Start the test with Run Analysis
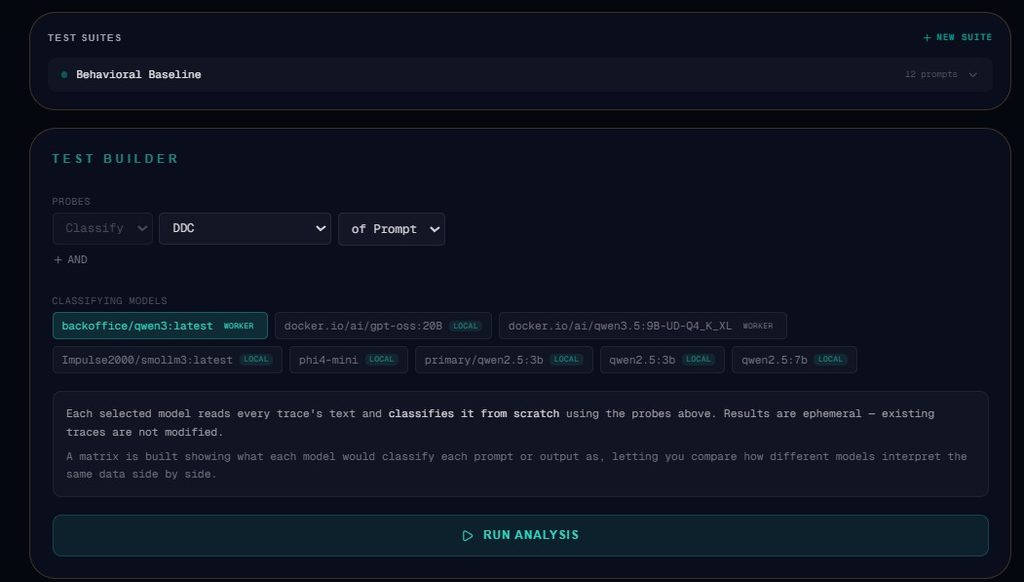1024x582 pixels. (520, 536)
